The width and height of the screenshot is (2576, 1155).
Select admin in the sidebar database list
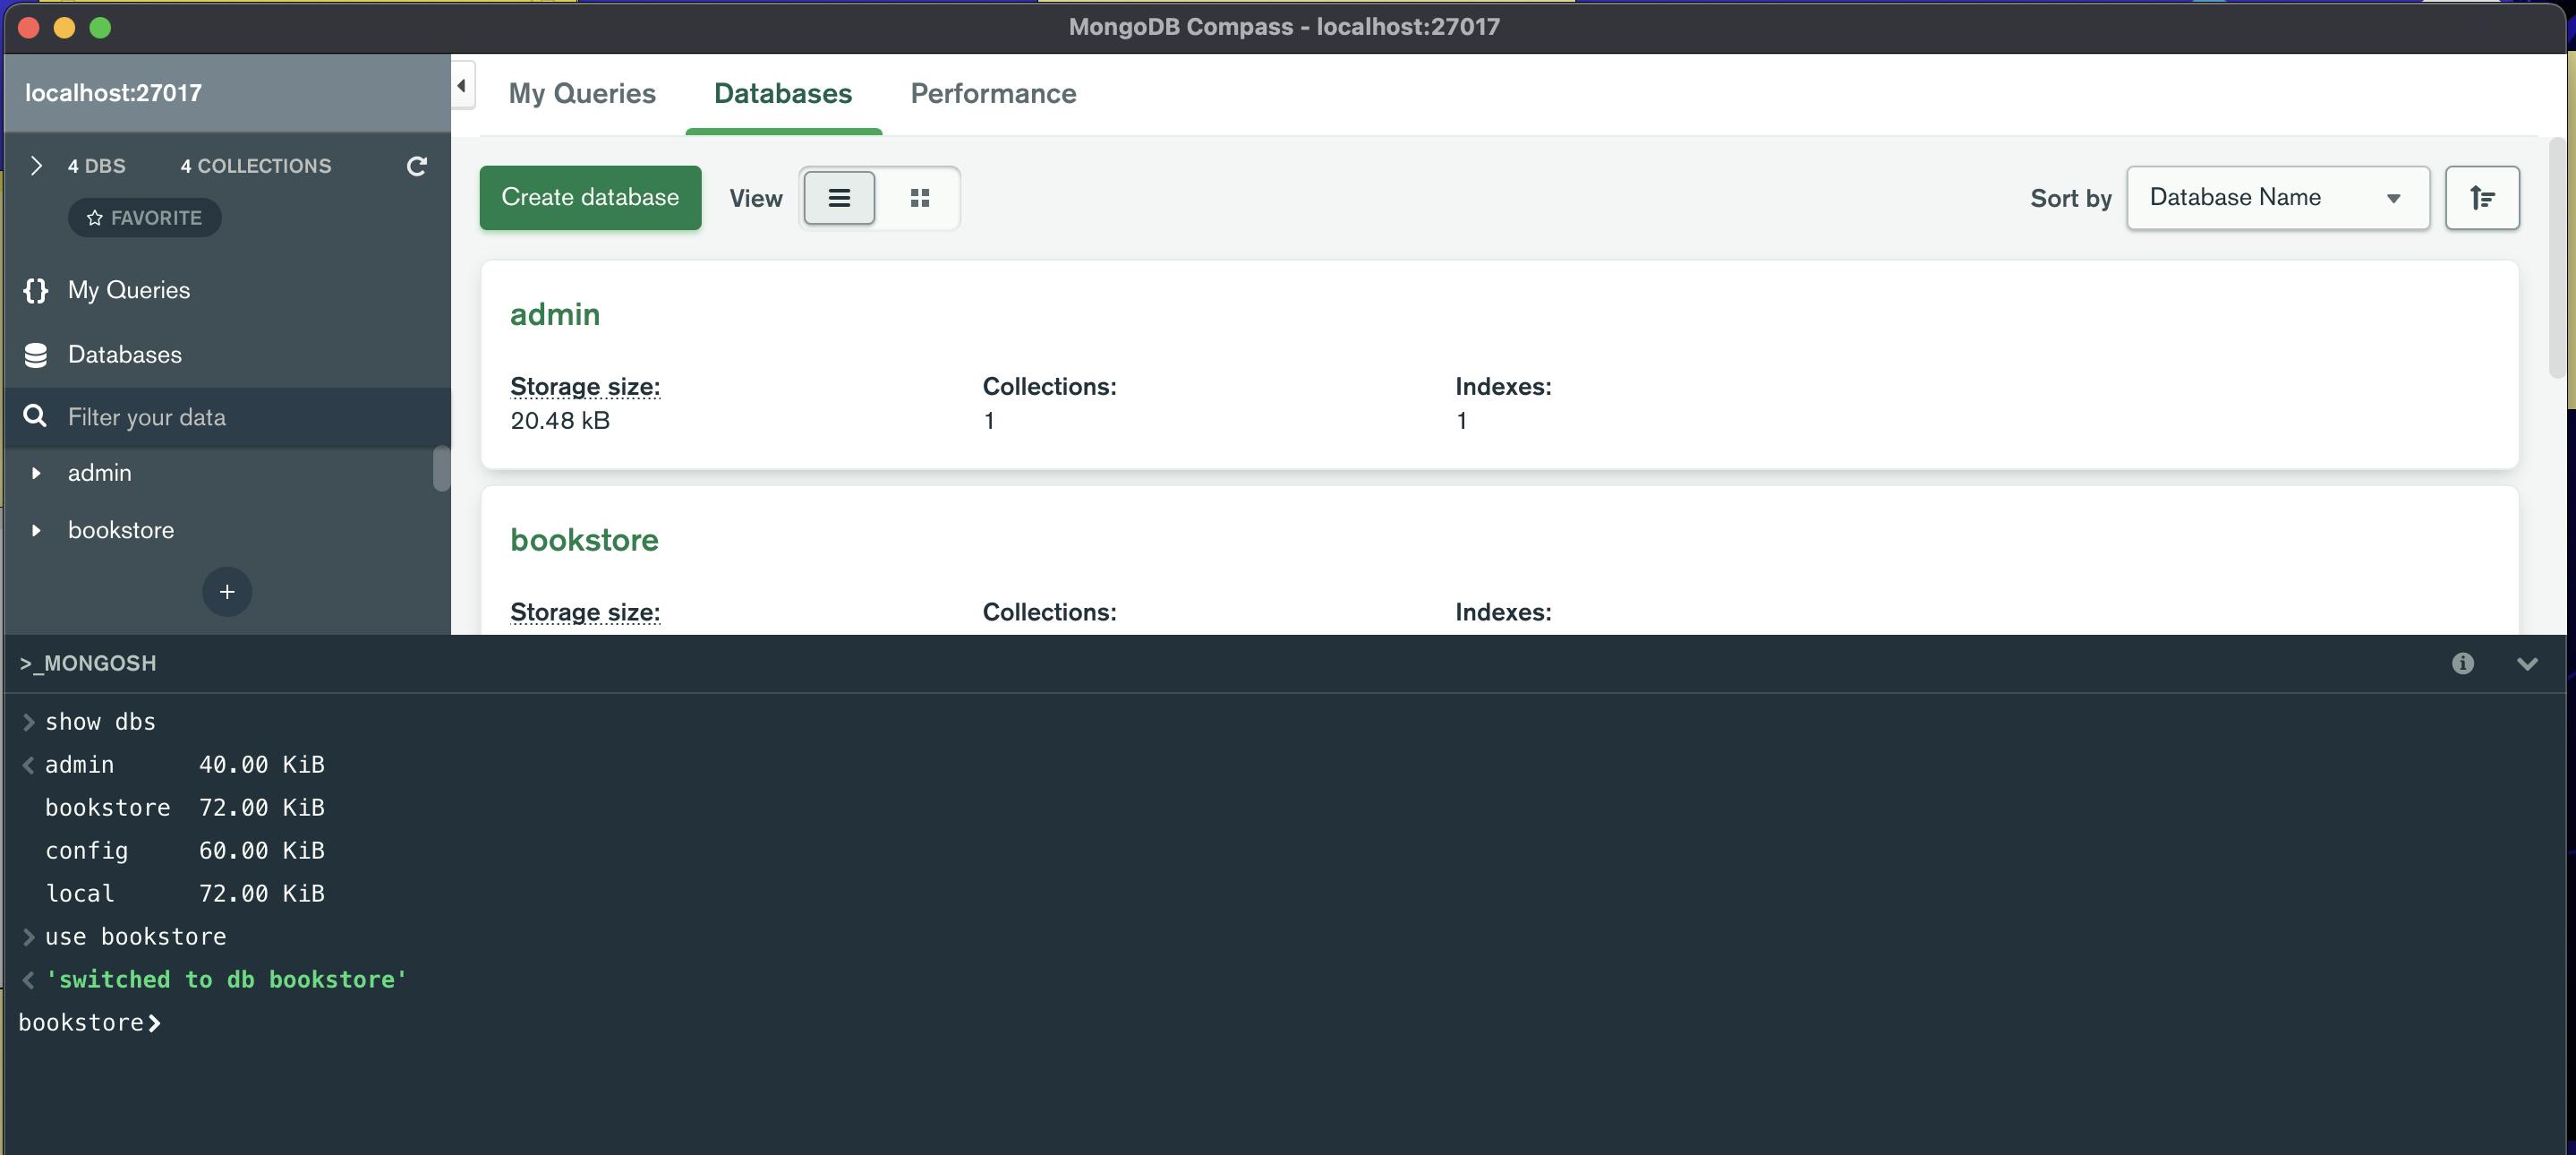(99, 473)
